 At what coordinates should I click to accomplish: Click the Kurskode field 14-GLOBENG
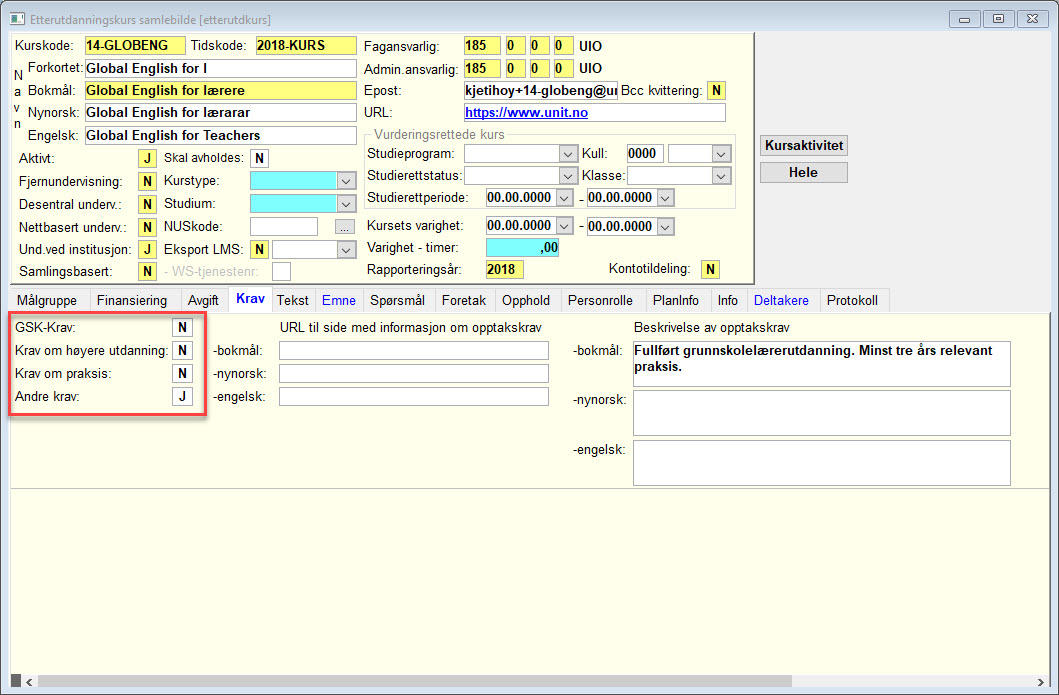pyautogui.click(x=135, y=46)
